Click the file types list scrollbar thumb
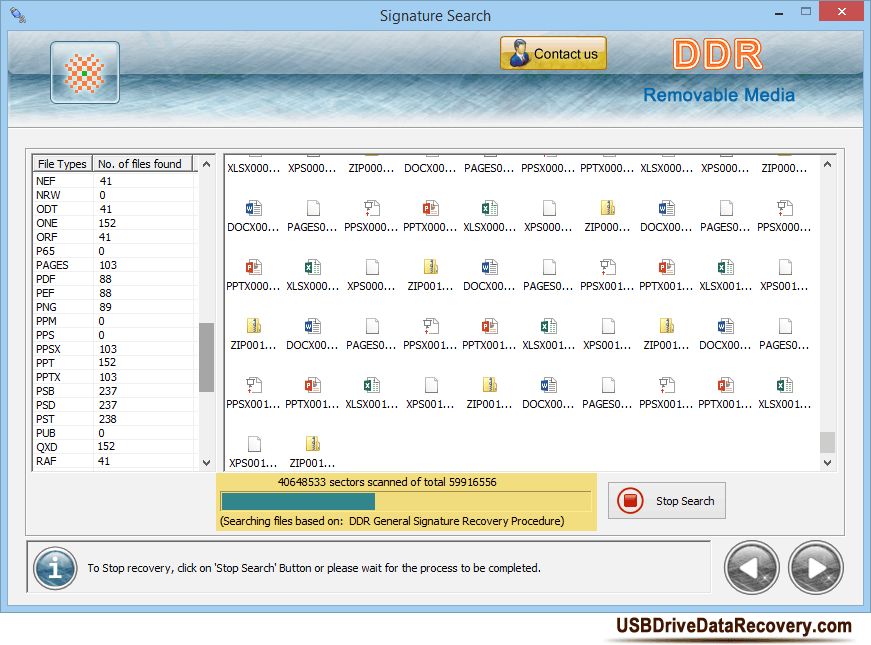 [206, 357]
